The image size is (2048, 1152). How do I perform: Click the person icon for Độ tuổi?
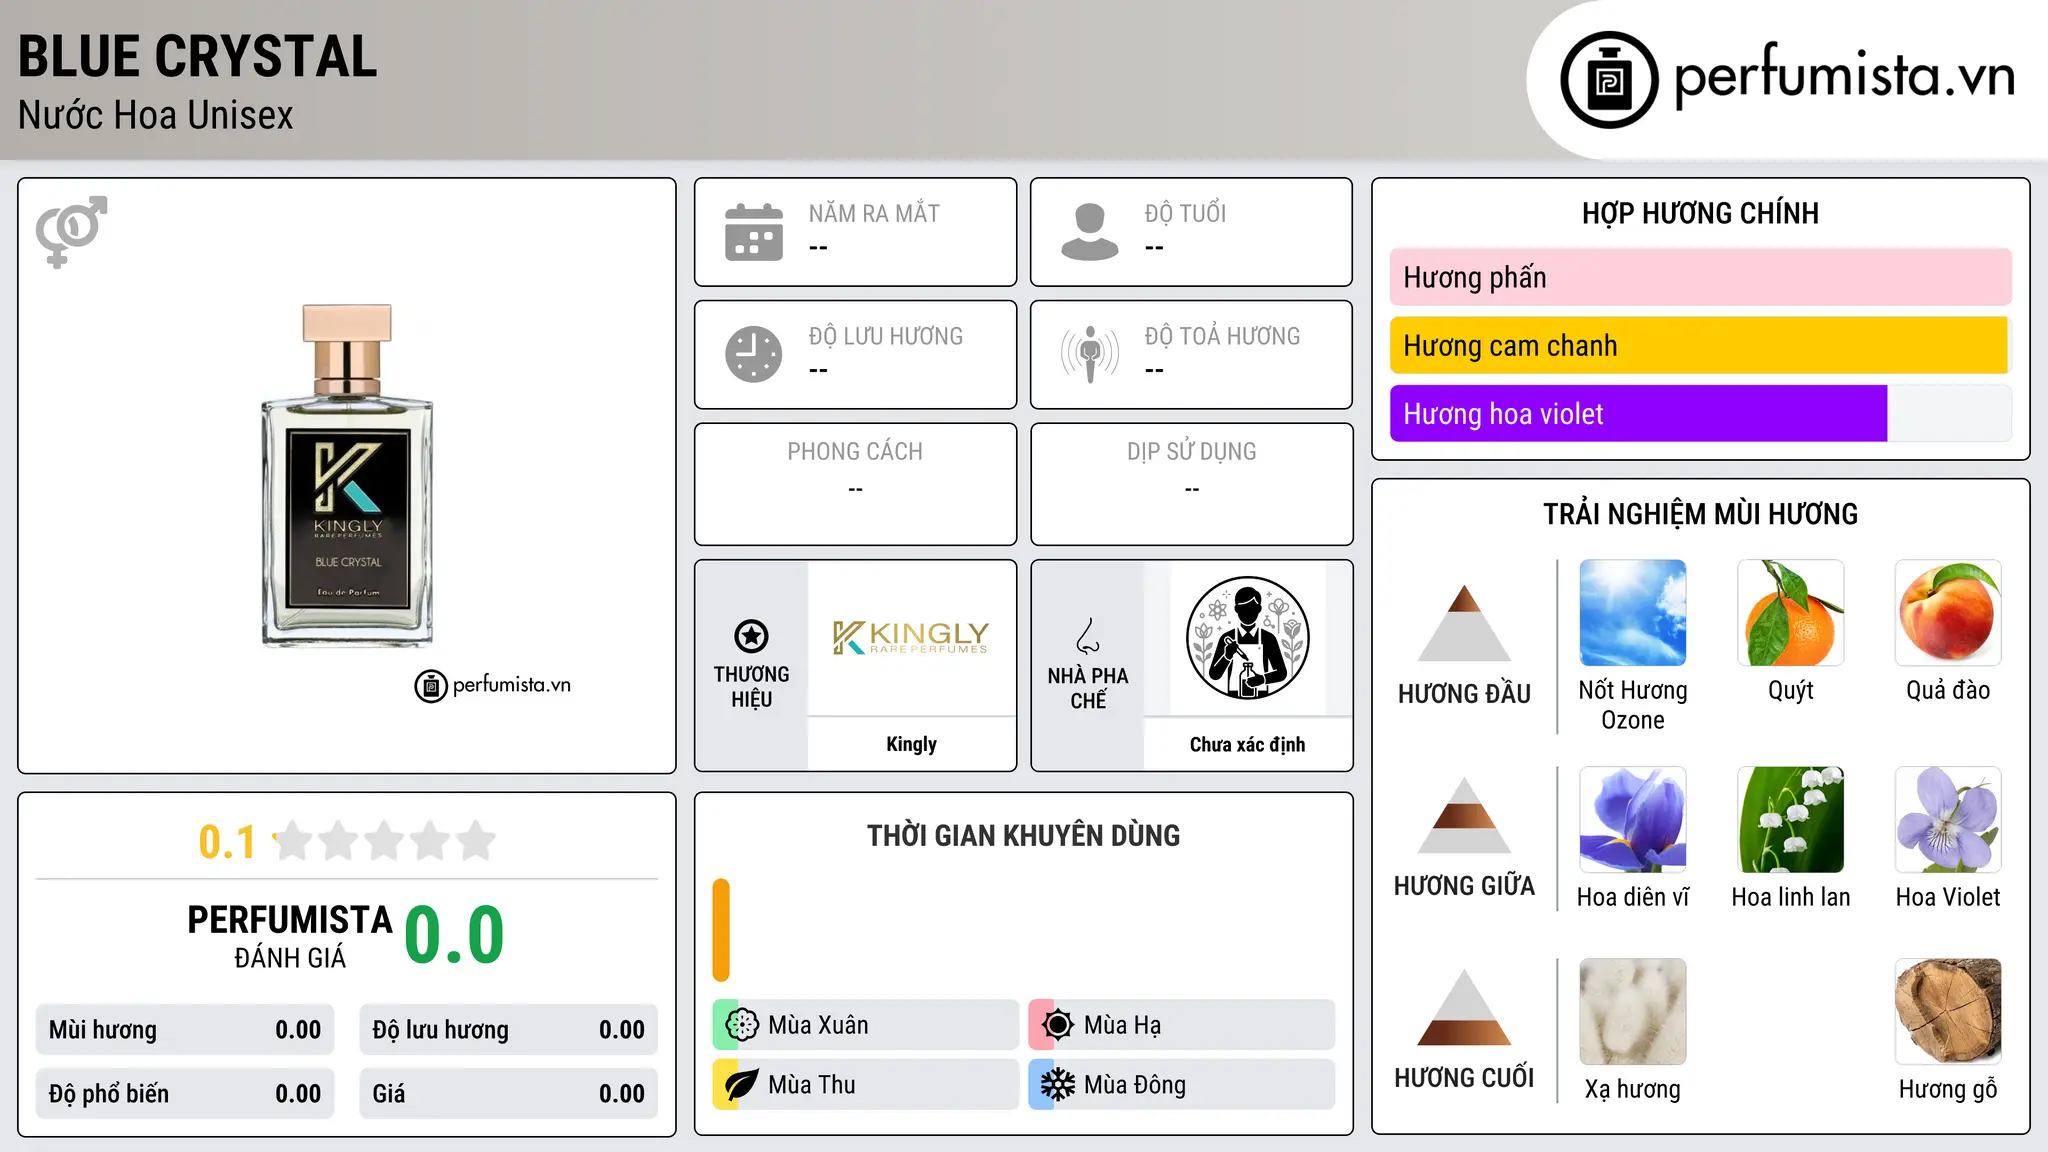coord(1090,232)
